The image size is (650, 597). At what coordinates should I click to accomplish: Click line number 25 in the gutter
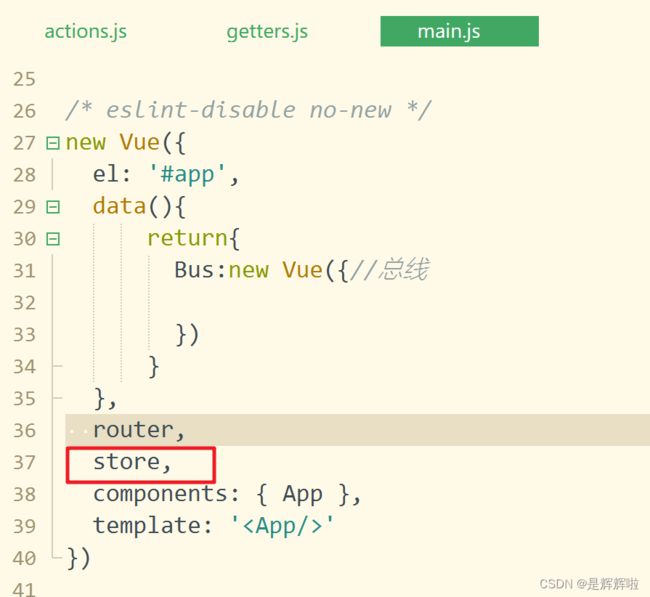(24, 79)
